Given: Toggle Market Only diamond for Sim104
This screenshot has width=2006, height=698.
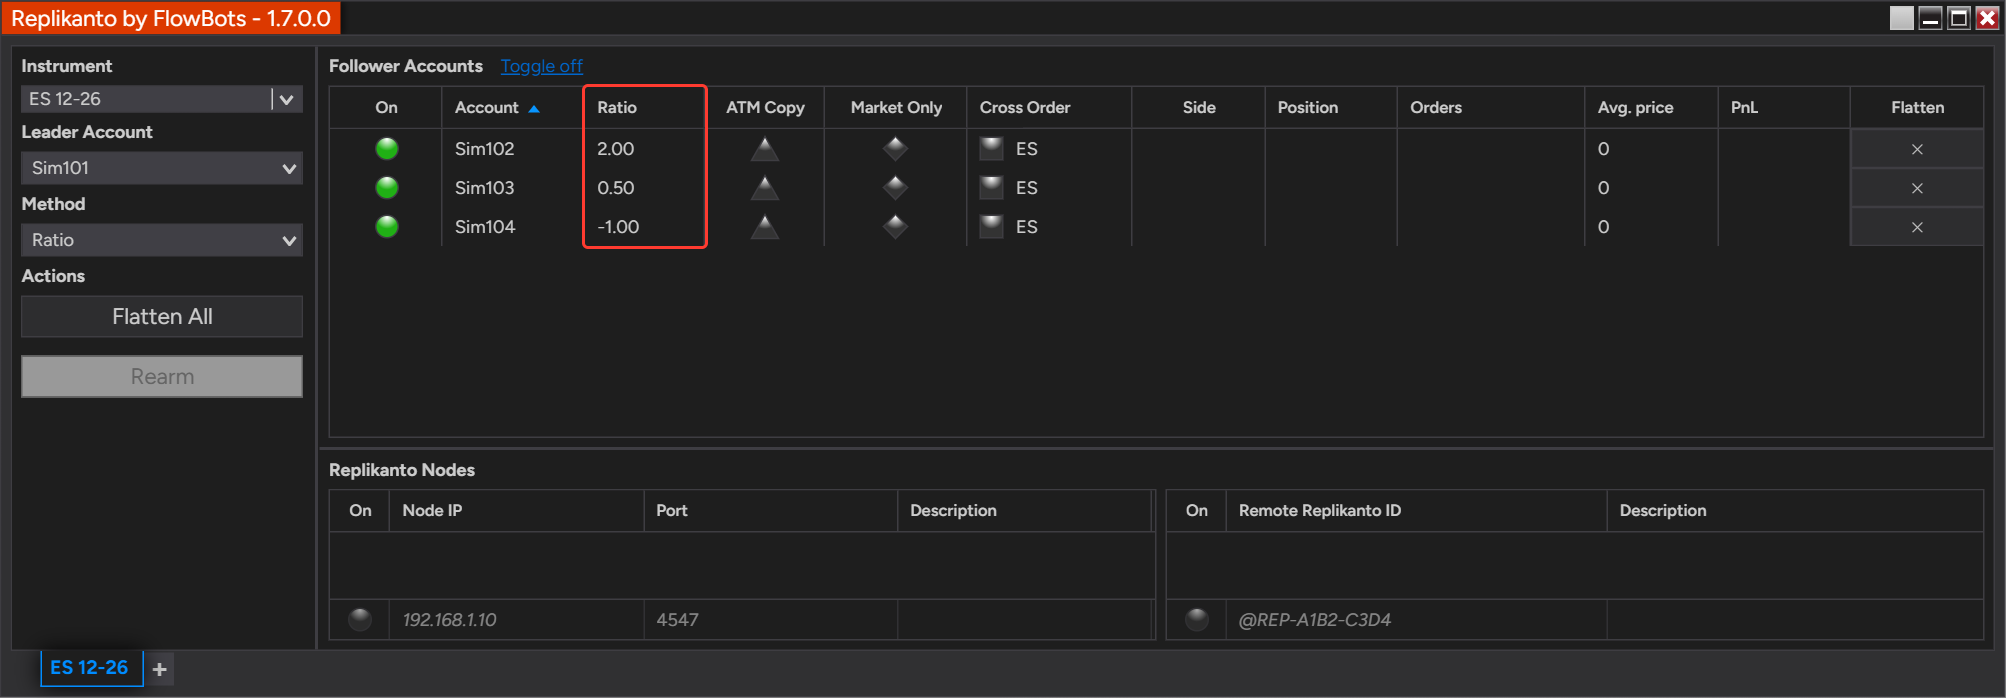Looking at the screenshot, I should (x=895, y=227).
